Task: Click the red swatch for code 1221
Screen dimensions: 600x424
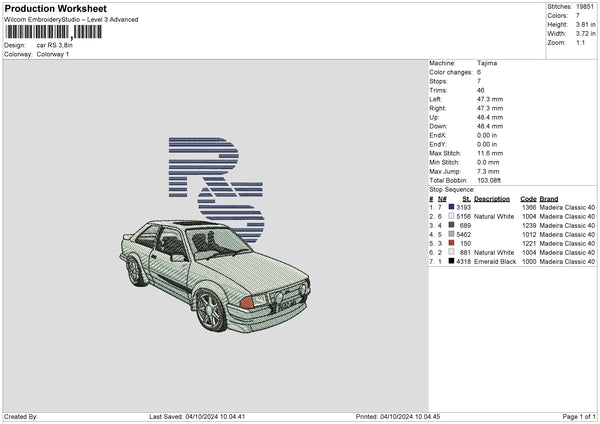Action: (x=452, y=243)
